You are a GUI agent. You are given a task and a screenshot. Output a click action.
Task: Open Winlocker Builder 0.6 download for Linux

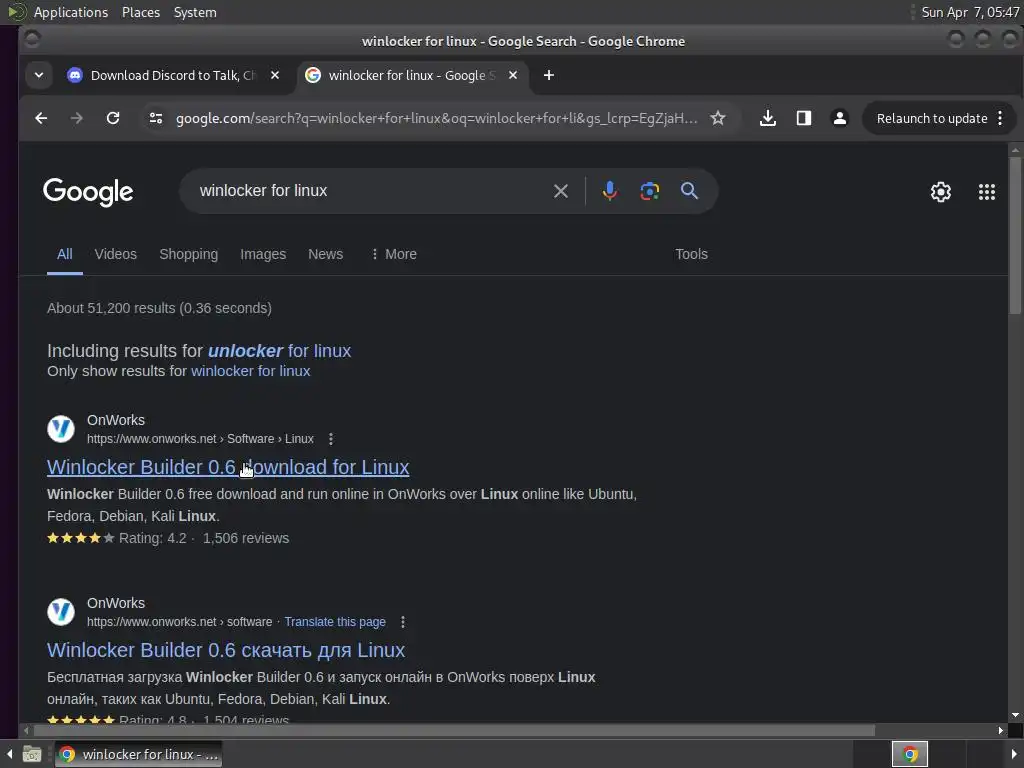click(x=228, y=467)
